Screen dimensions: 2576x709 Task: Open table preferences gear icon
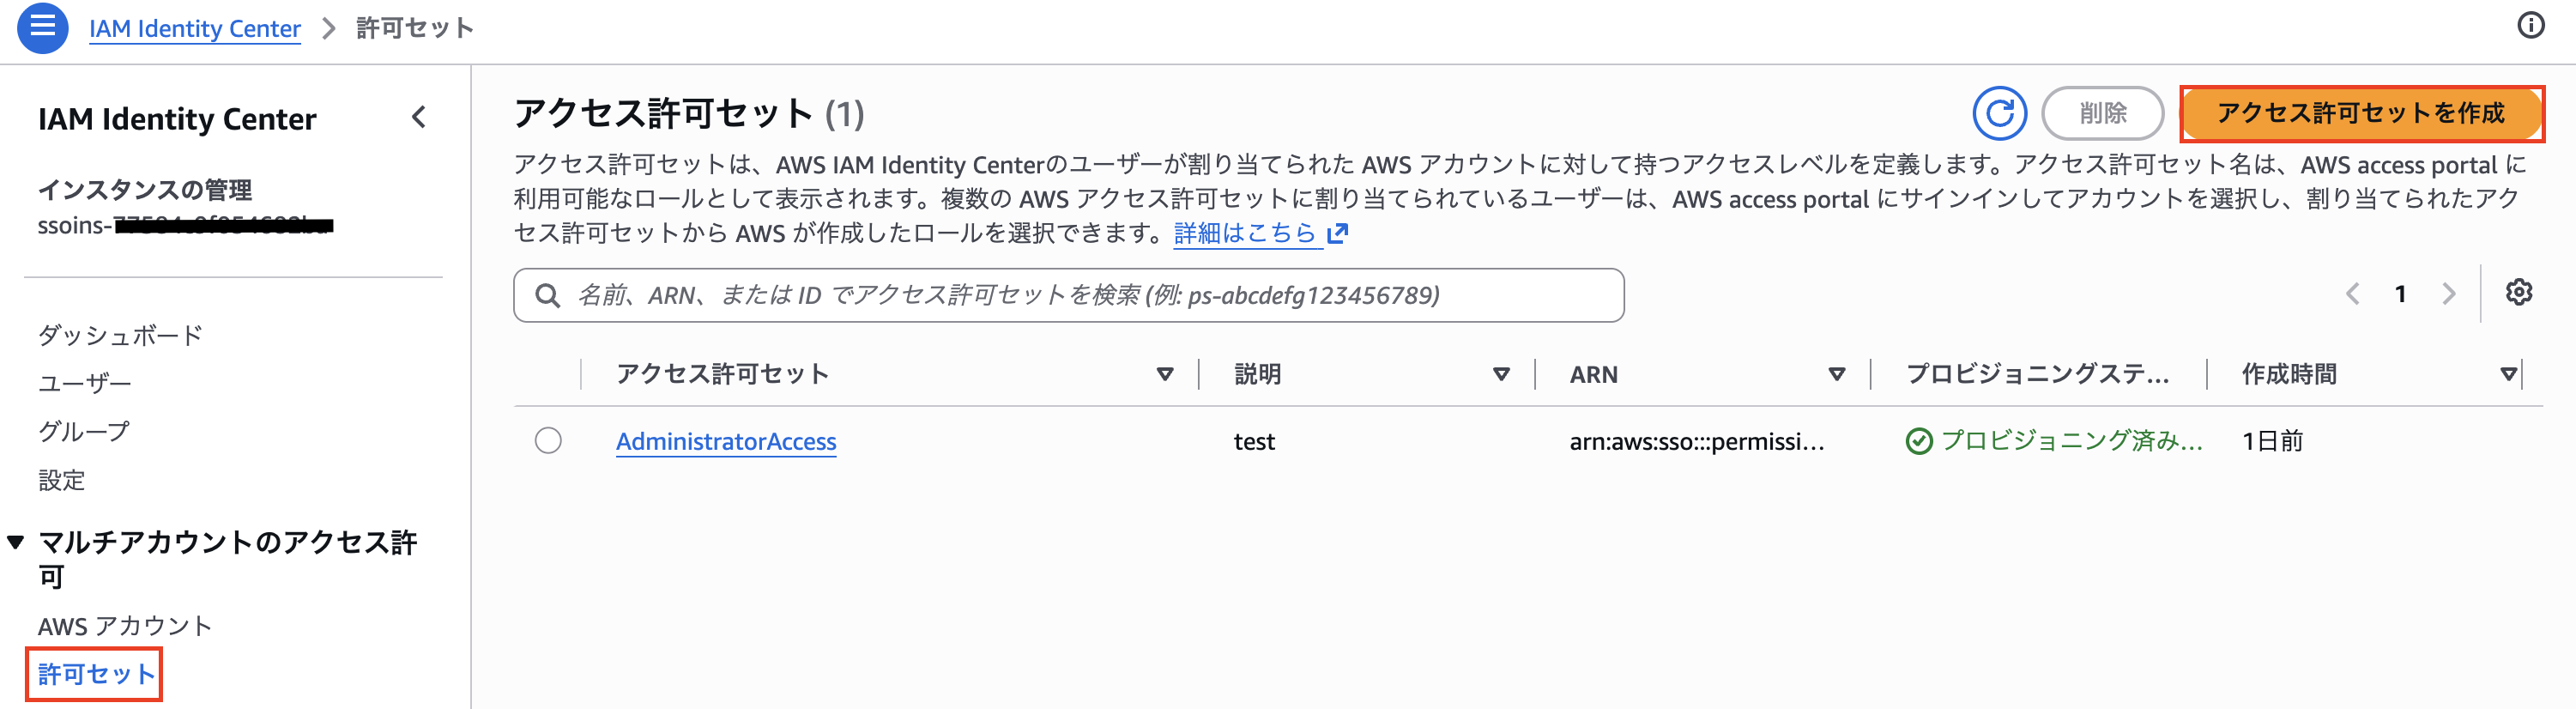tap(2519, 292)
